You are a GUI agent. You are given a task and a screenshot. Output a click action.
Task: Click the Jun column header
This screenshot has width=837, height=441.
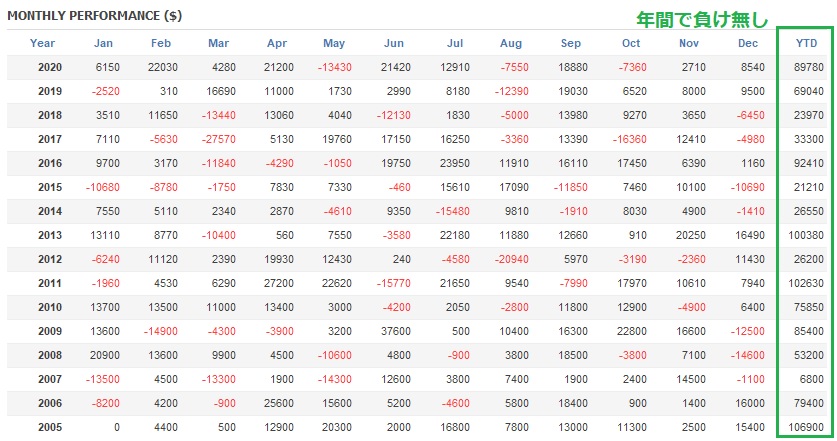[394, 43]
